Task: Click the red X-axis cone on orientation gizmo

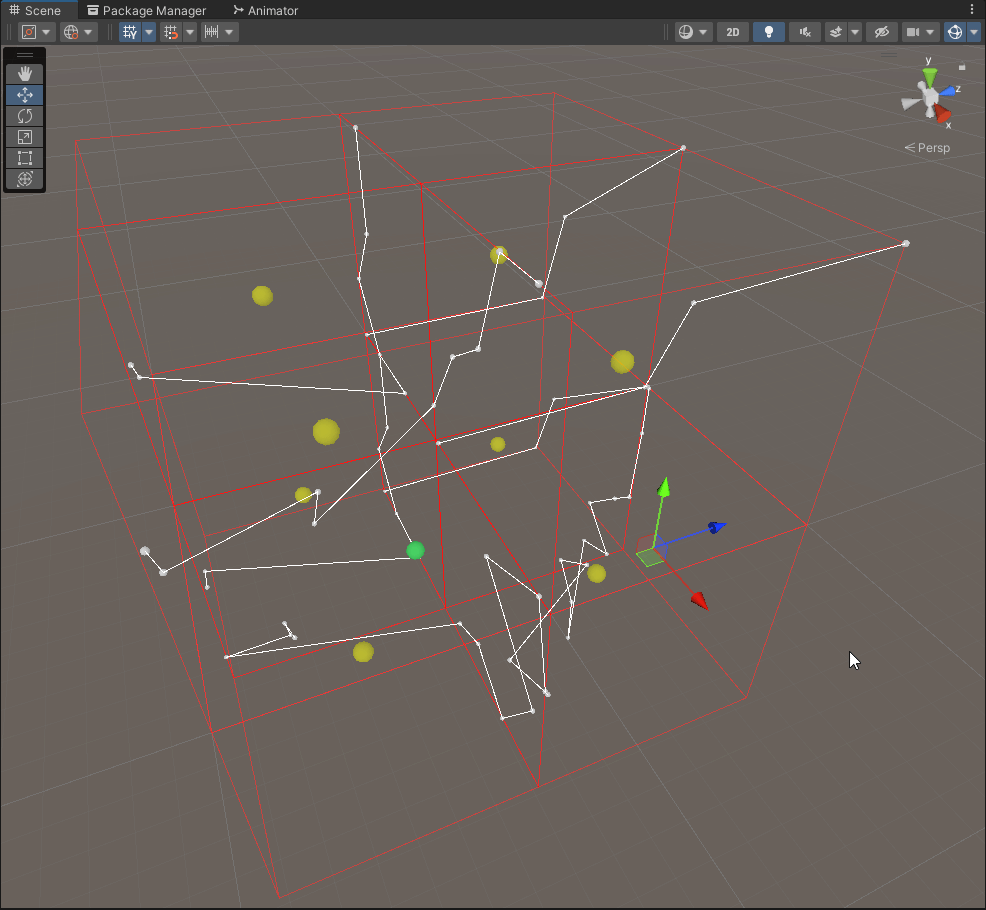Action: (942, 114)
